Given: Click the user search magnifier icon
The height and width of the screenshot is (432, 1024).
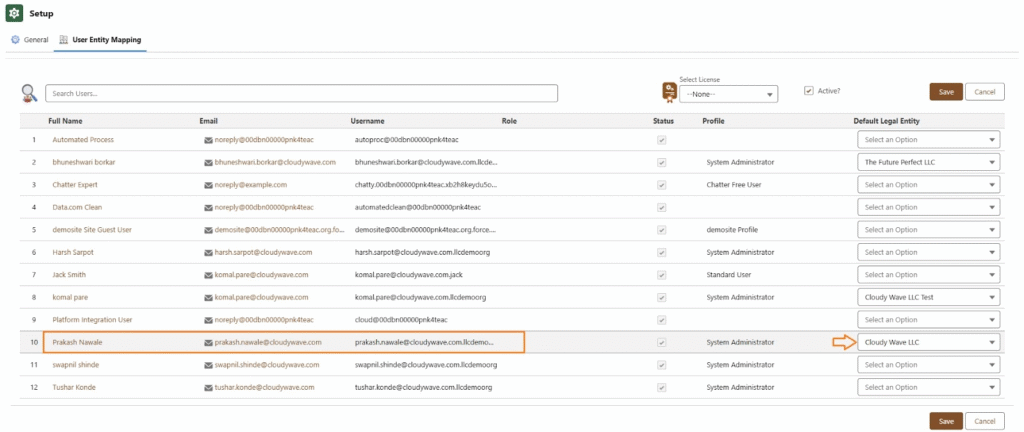Looking at the screenshot, I should pyautogui.click(x=29, y=93).
